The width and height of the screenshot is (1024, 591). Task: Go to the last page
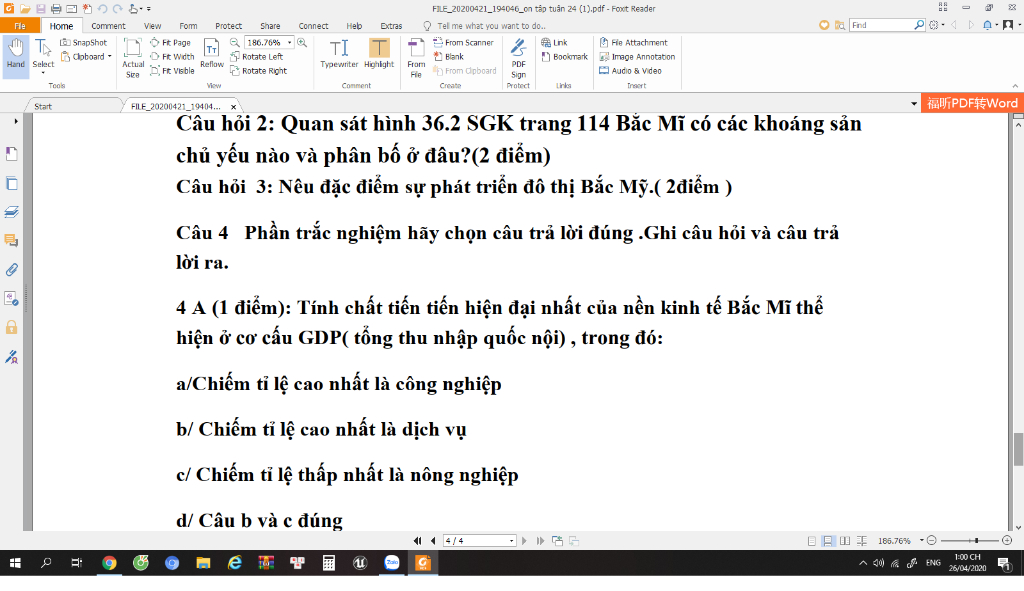point(540,541)
